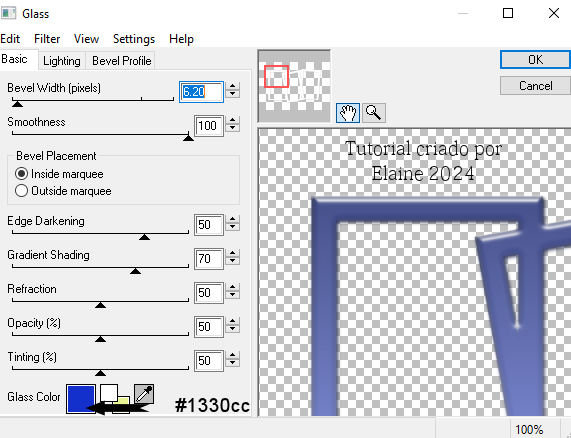Increase Bevel Width with up arrow
Viewport: 571px width, 438px height.
point(233,87)
